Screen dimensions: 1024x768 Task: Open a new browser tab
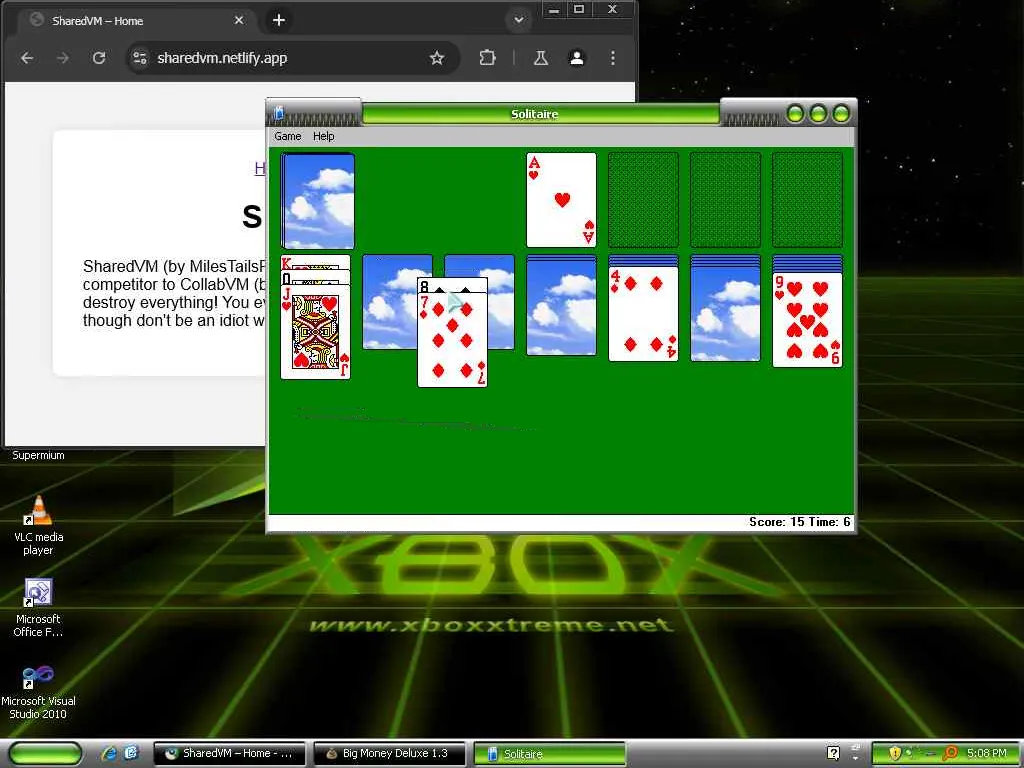[279, 20]
